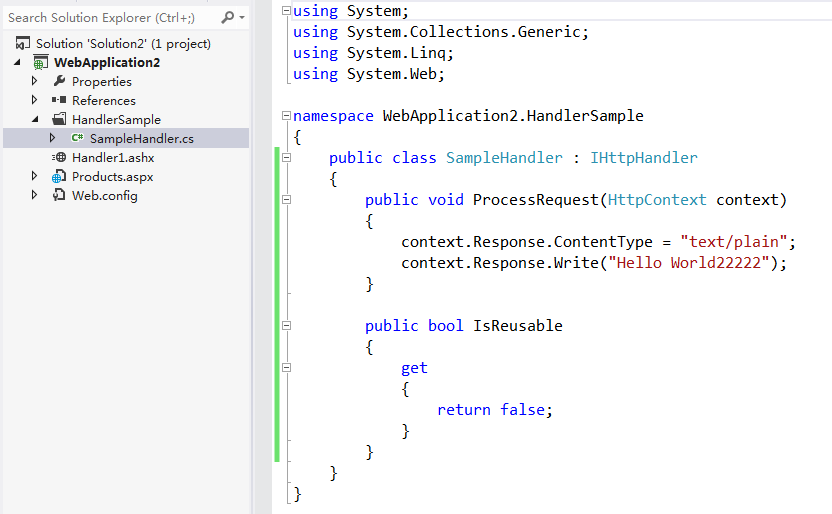Focus the Search Solution Explorer input field
832x514 pixels.
point(126,18)
